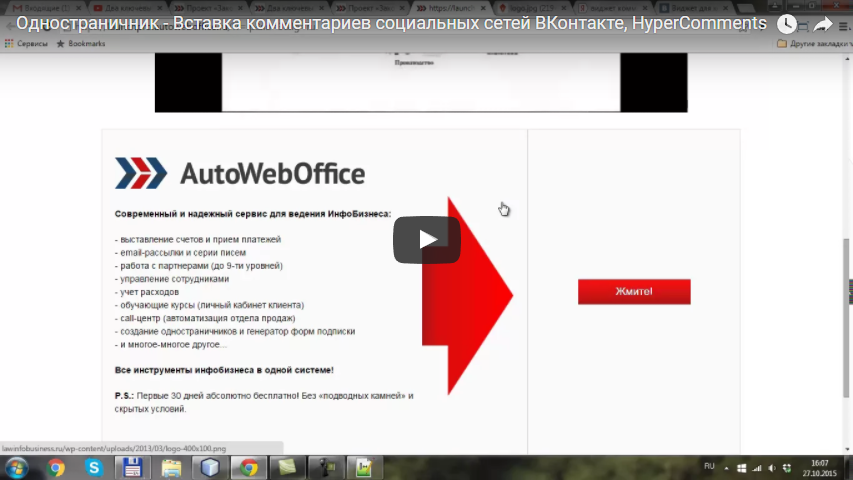
Task: Close the "https://launch" tab
Action: coord(483,8)
